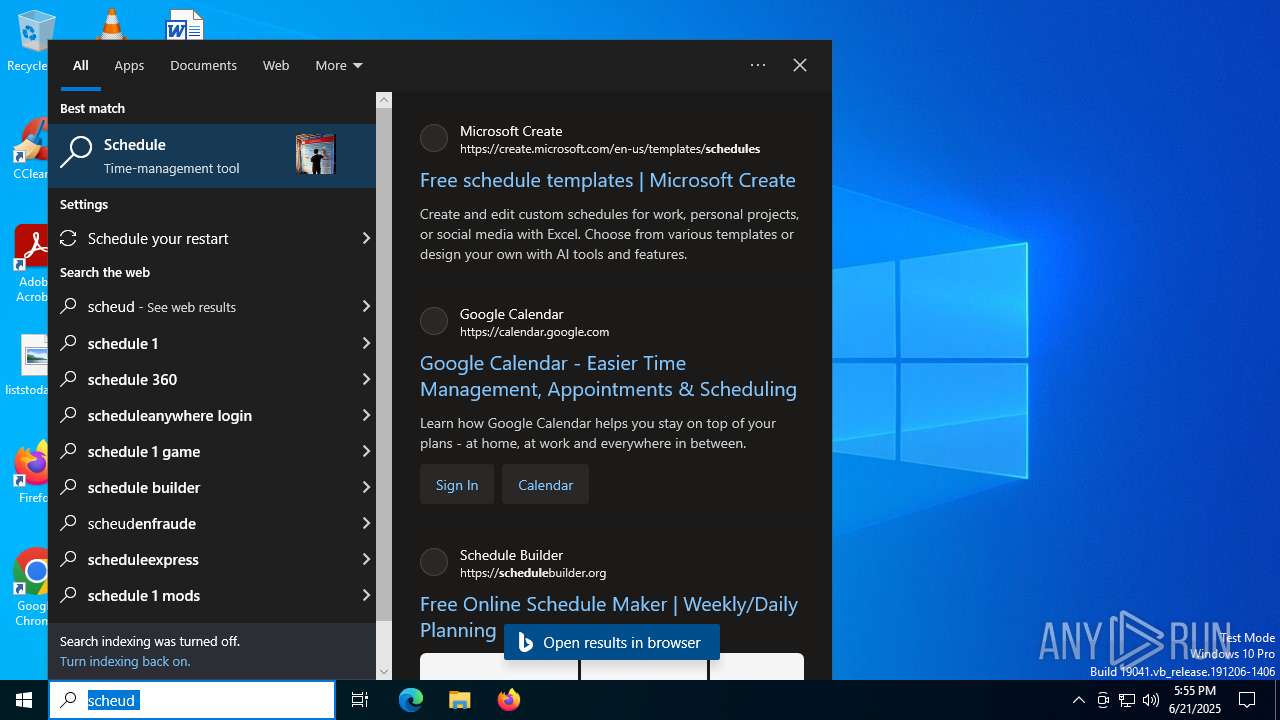Click the Calendar button
This screenshot has width=1280, height=720.
(x=545, y=484)
